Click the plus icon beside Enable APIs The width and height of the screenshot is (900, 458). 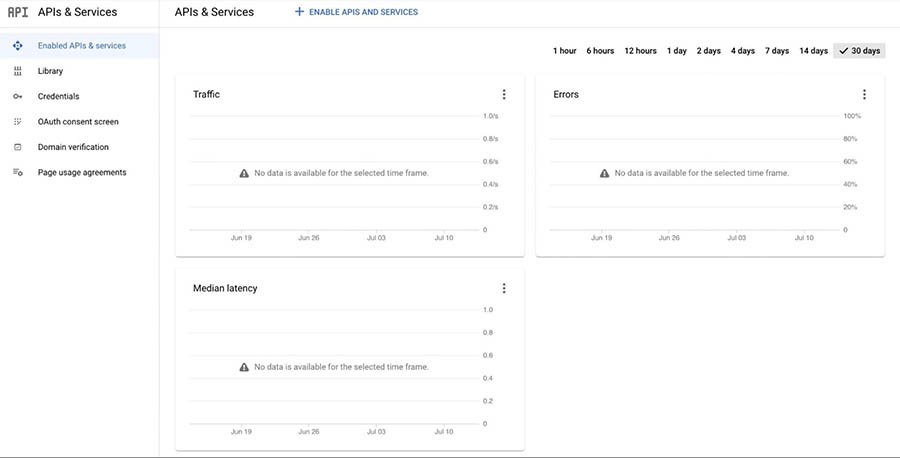click(299, 12)
